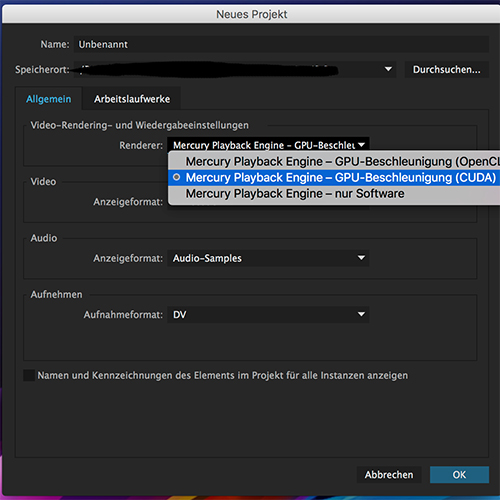
Task: Click the Aufnehmen section label
Action: [56, 295]
